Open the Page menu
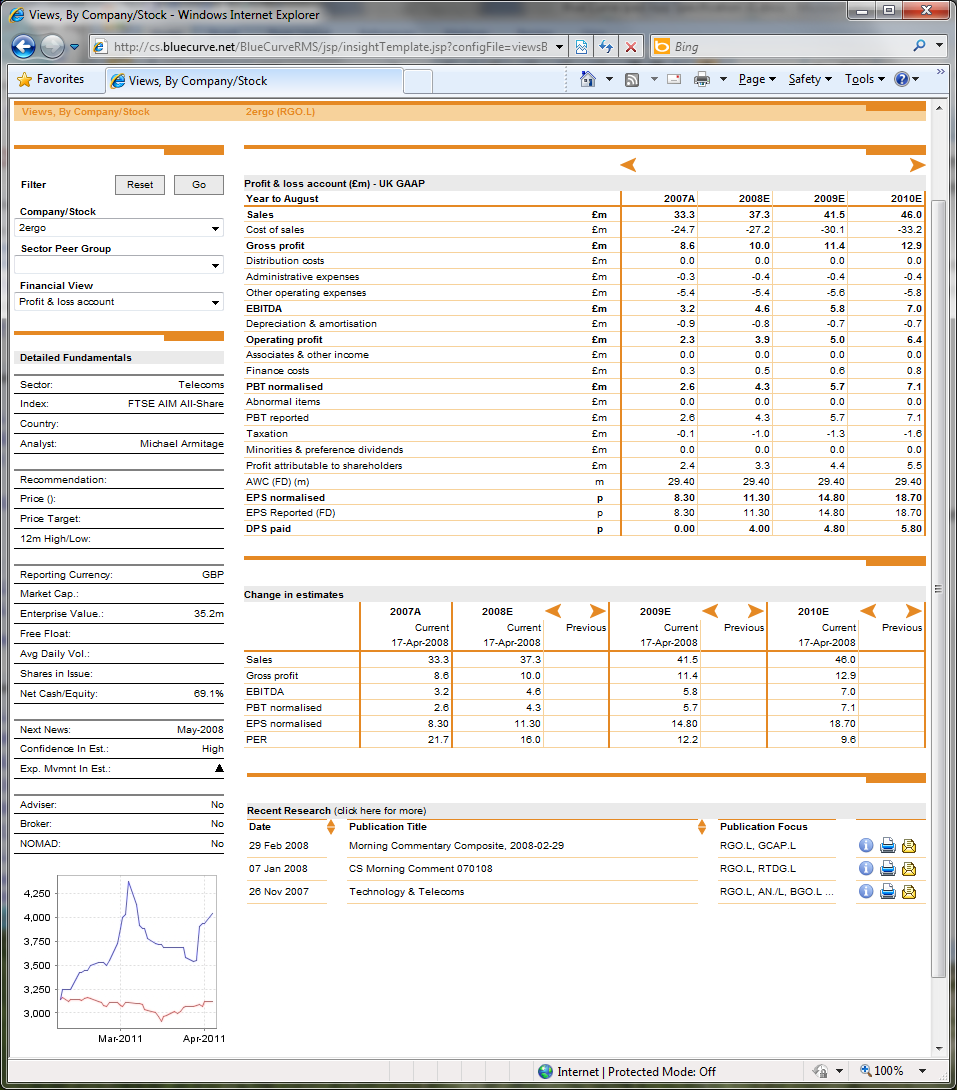Viewport: 957px width, 1090px height. (x=757, y=79)
